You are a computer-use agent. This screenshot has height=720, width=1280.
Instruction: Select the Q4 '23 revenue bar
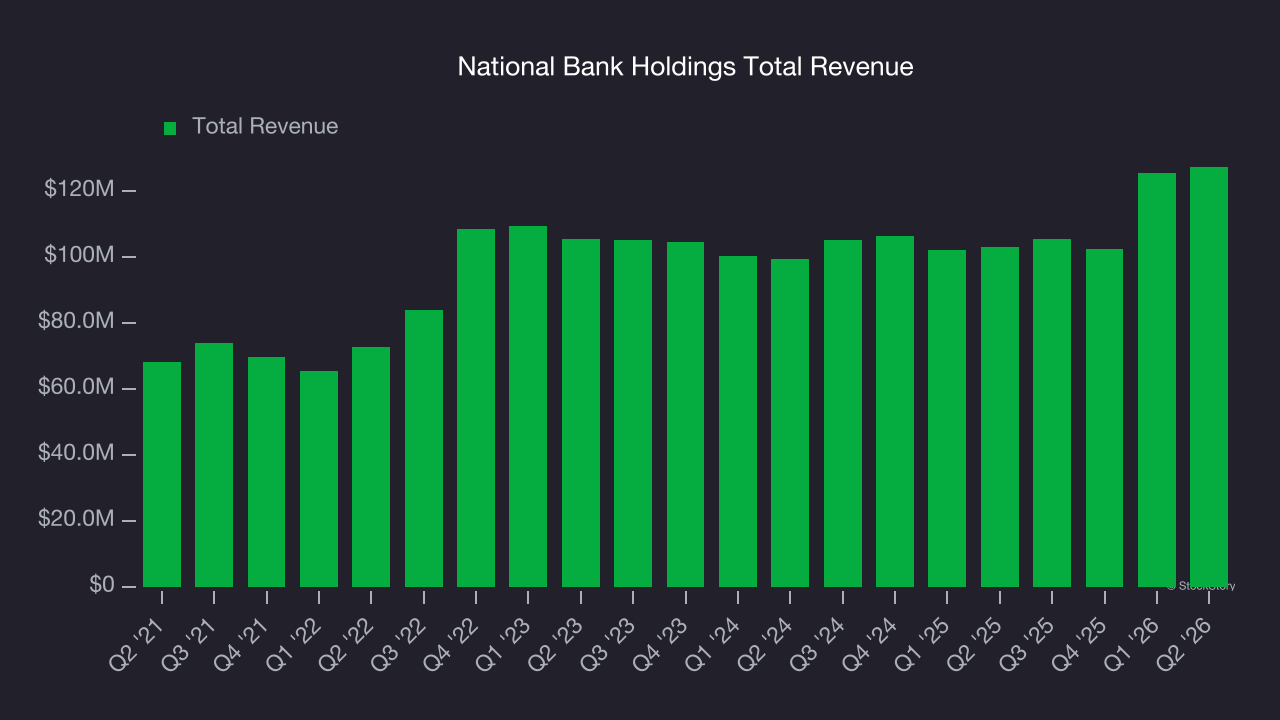coord(685,414)
